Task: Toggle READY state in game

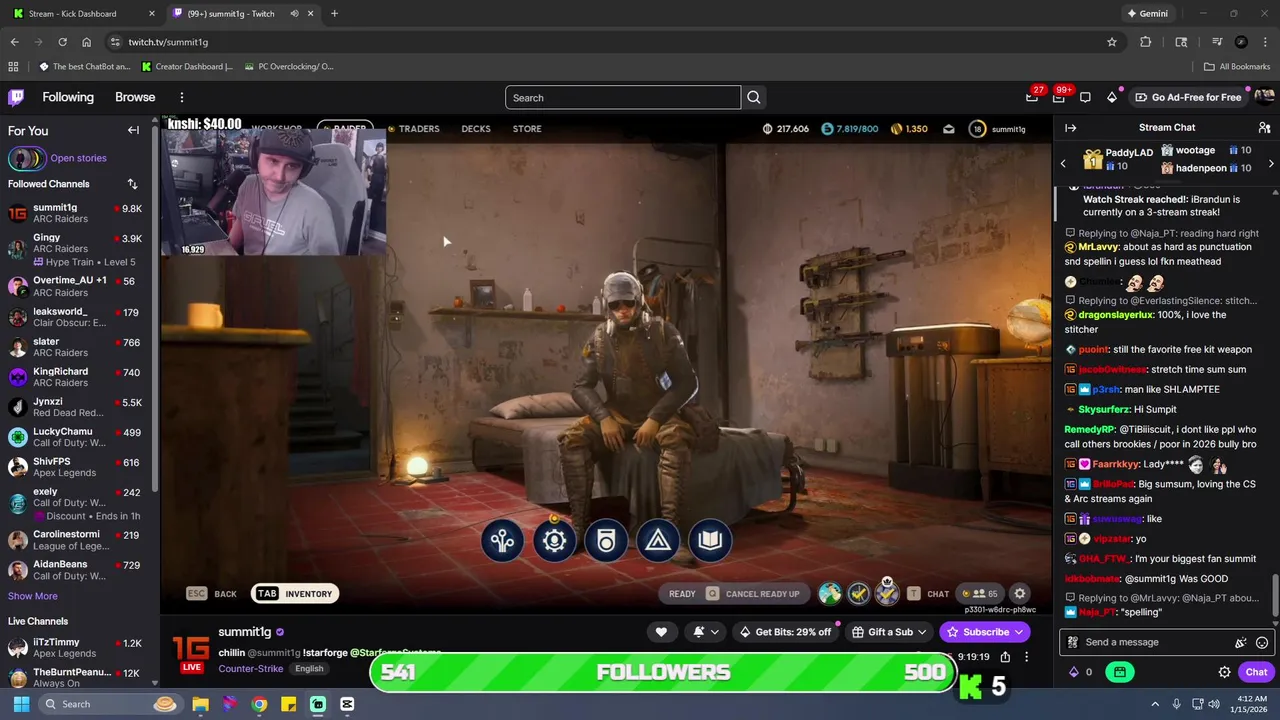Action: click(682, 594)
